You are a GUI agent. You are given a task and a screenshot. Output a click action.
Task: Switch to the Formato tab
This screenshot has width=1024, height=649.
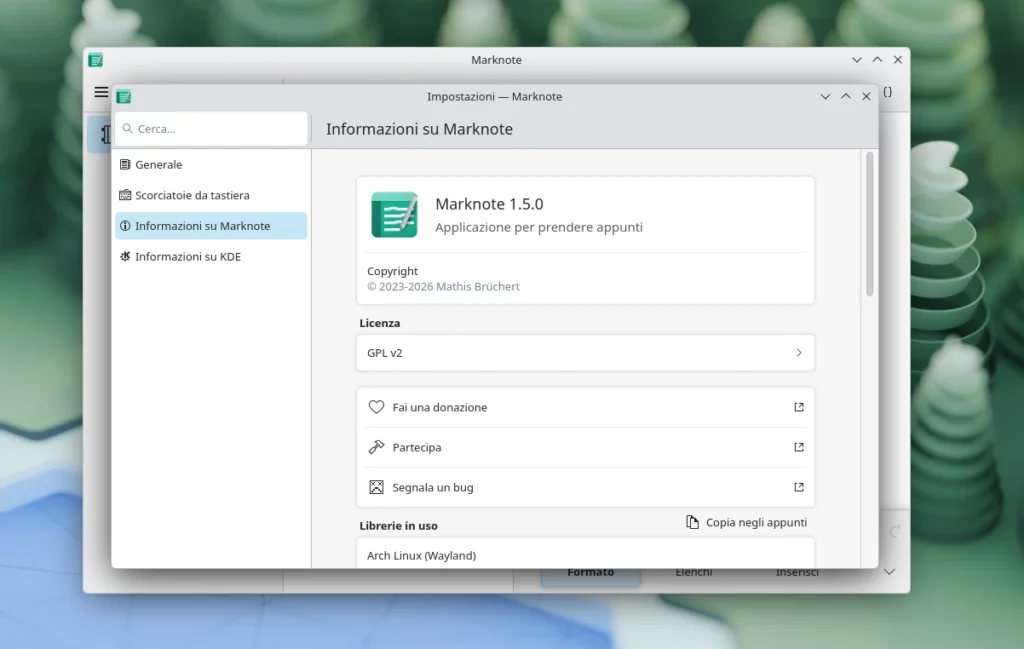tap(590, 571)
